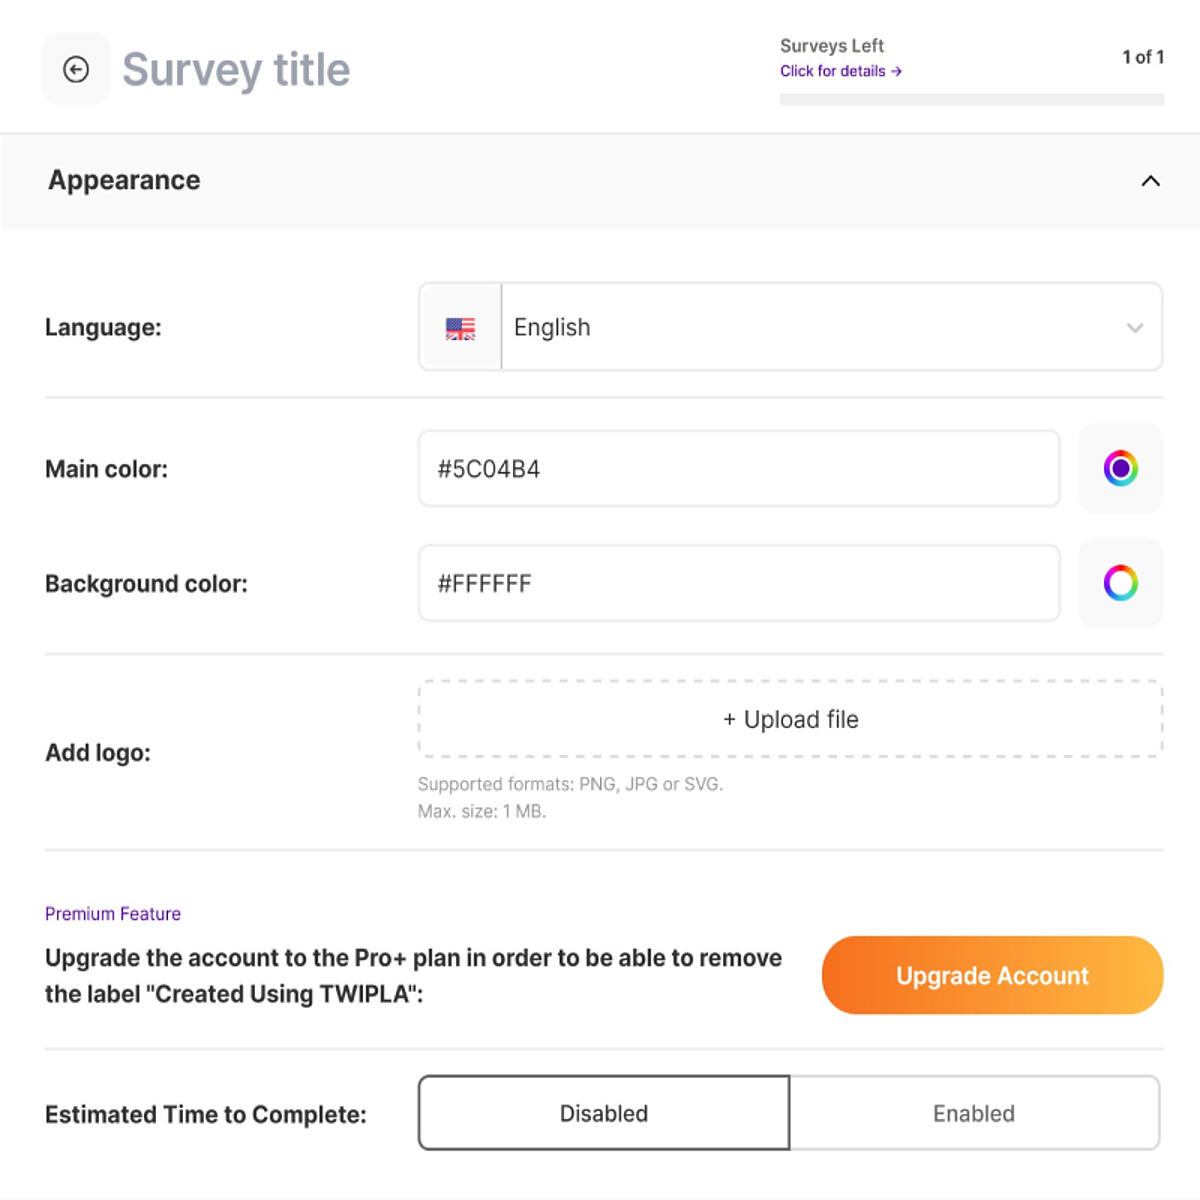Open the Main color picker wheel

tap(1120, 468)
